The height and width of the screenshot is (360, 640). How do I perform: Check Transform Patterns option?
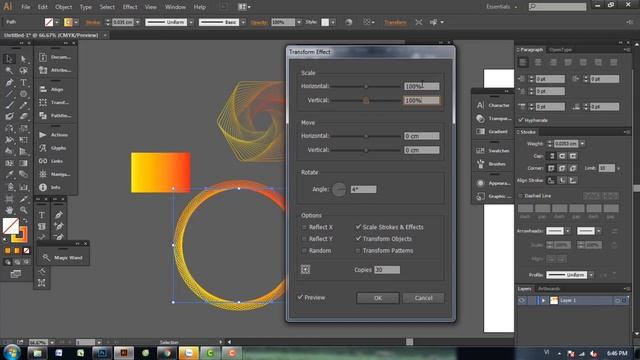(358, 251)
